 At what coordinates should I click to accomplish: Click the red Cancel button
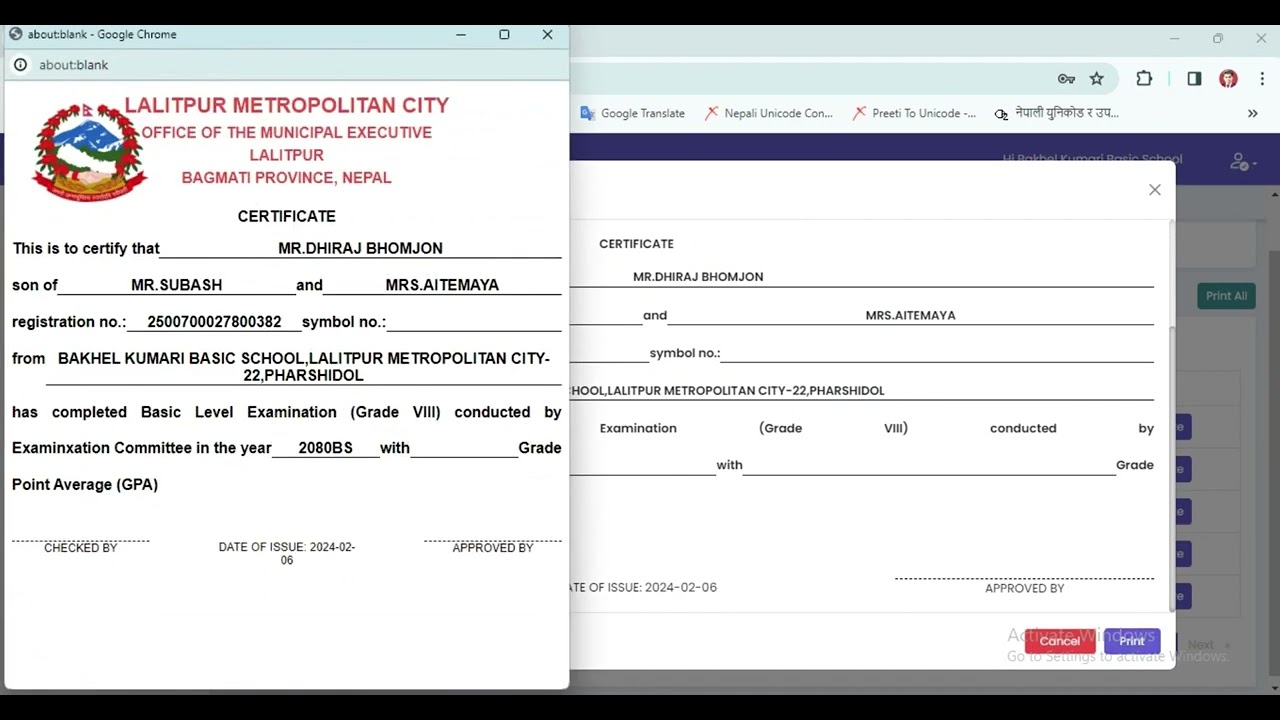coord(1060,641)
